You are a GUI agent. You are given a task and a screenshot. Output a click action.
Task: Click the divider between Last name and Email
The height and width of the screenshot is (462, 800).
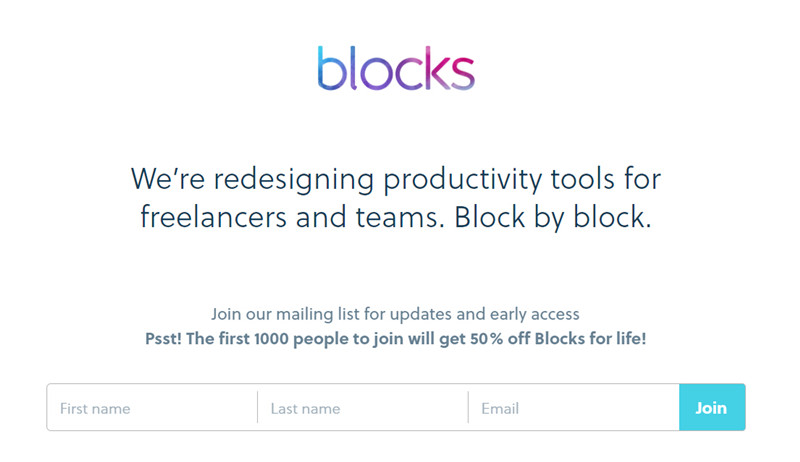point(468,408)
